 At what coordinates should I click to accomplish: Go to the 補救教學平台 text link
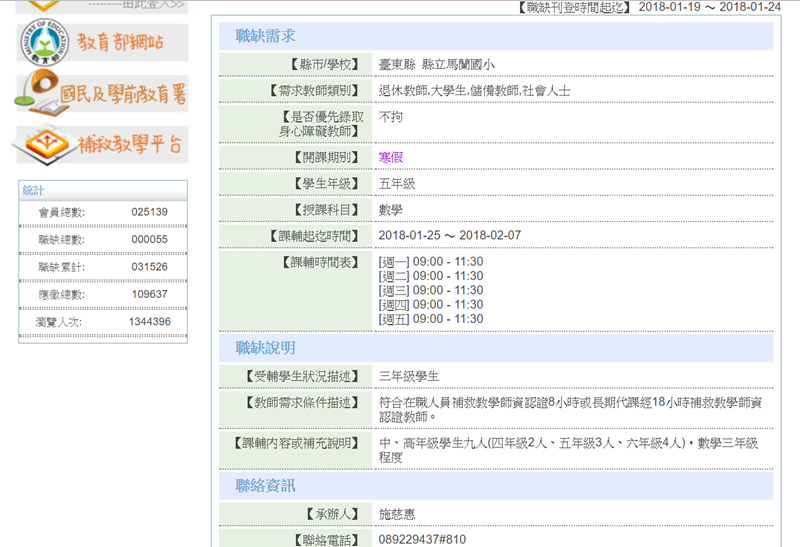[130, 145]
